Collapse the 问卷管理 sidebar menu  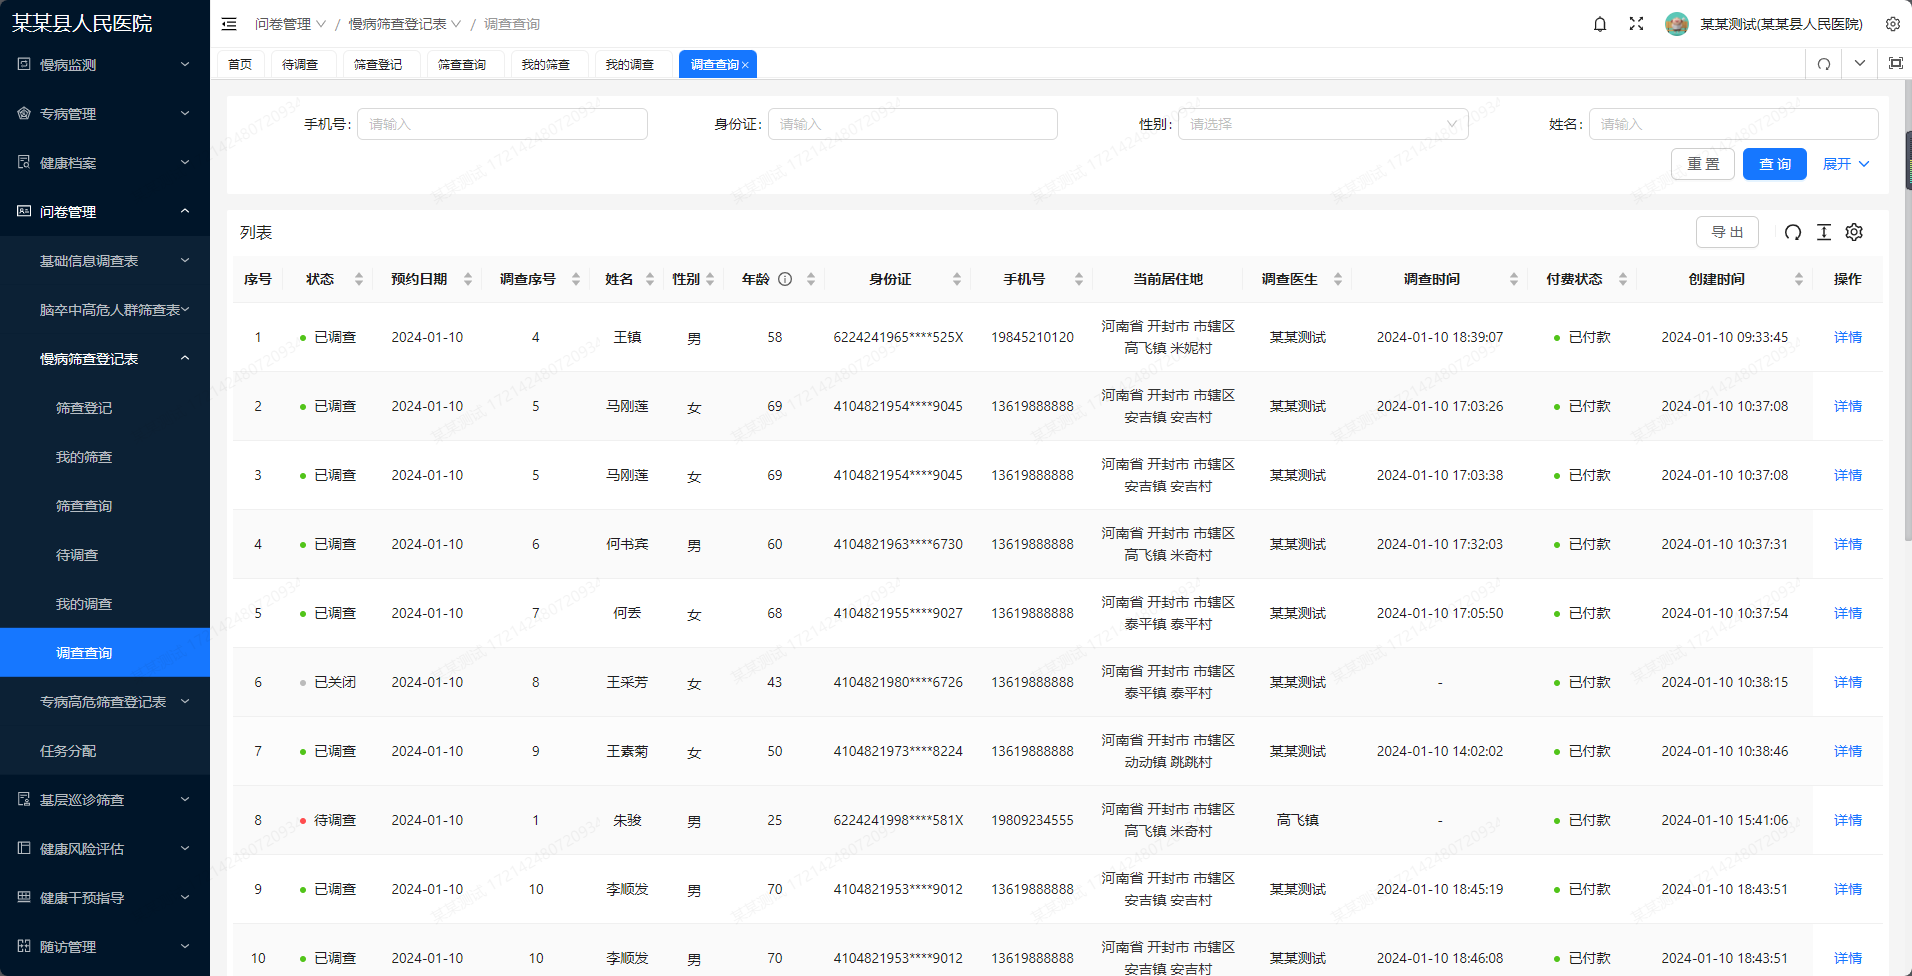point(105,212)
